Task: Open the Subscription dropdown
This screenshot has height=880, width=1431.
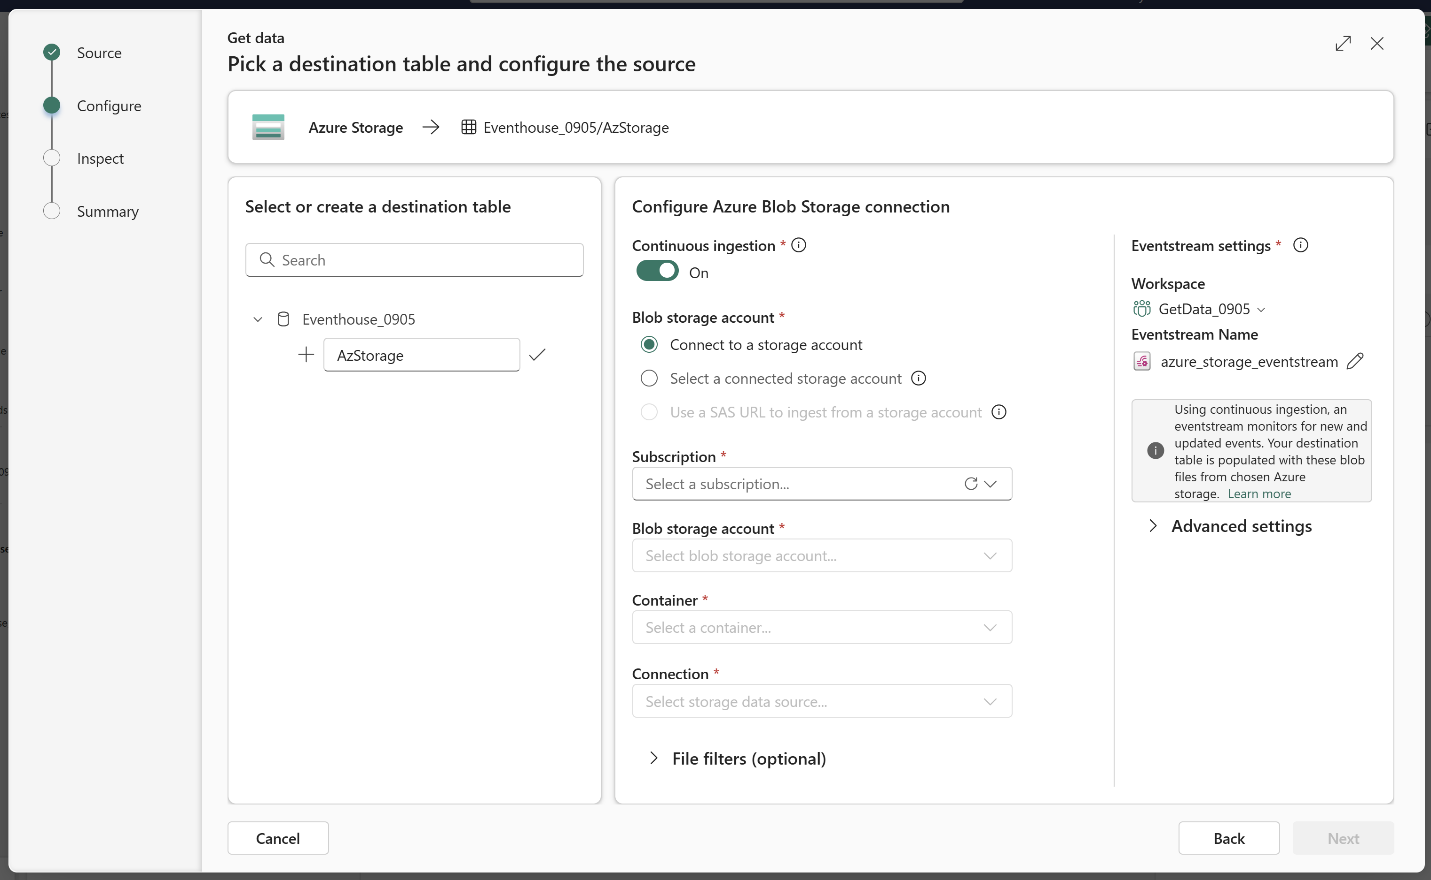Action: click(822, 484)
